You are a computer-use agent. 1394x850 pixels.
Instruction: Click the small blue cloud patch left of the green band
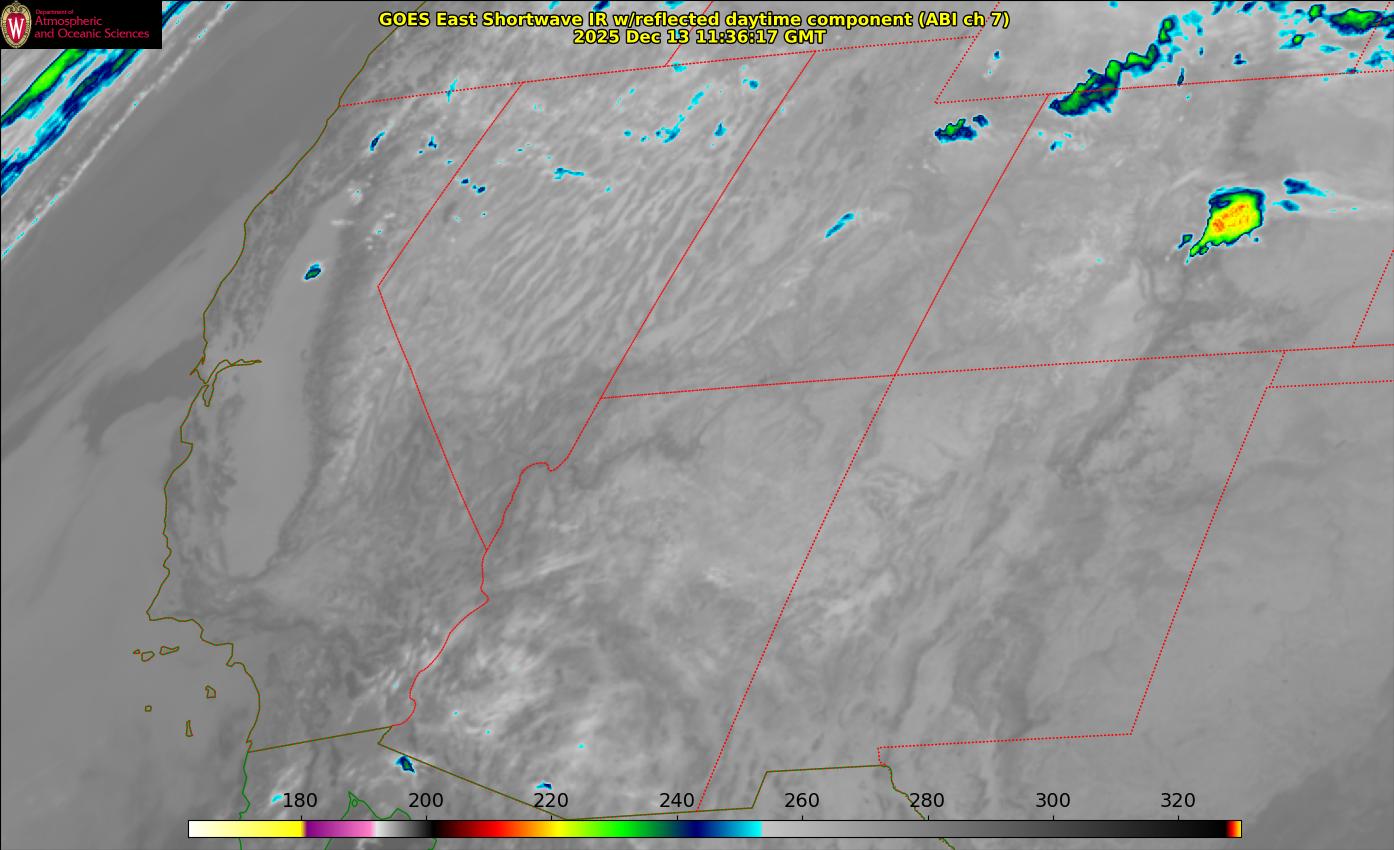coord(958,129)
